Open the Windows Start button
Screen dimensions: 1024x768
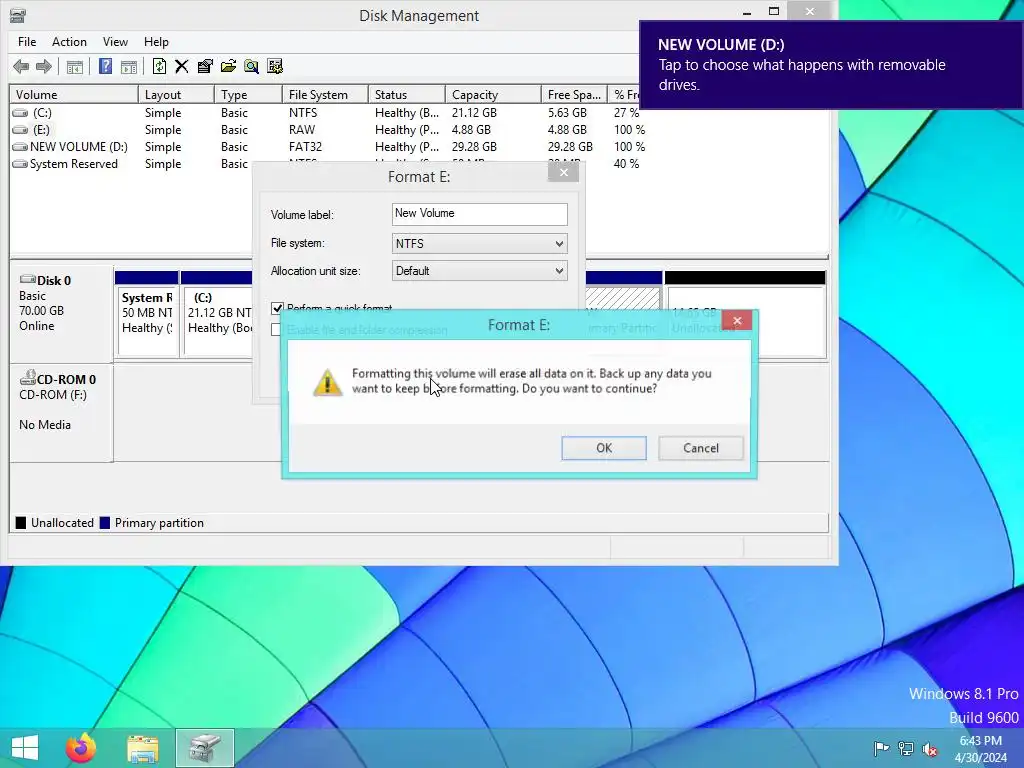pyautogui.click(x=25, y=748)
